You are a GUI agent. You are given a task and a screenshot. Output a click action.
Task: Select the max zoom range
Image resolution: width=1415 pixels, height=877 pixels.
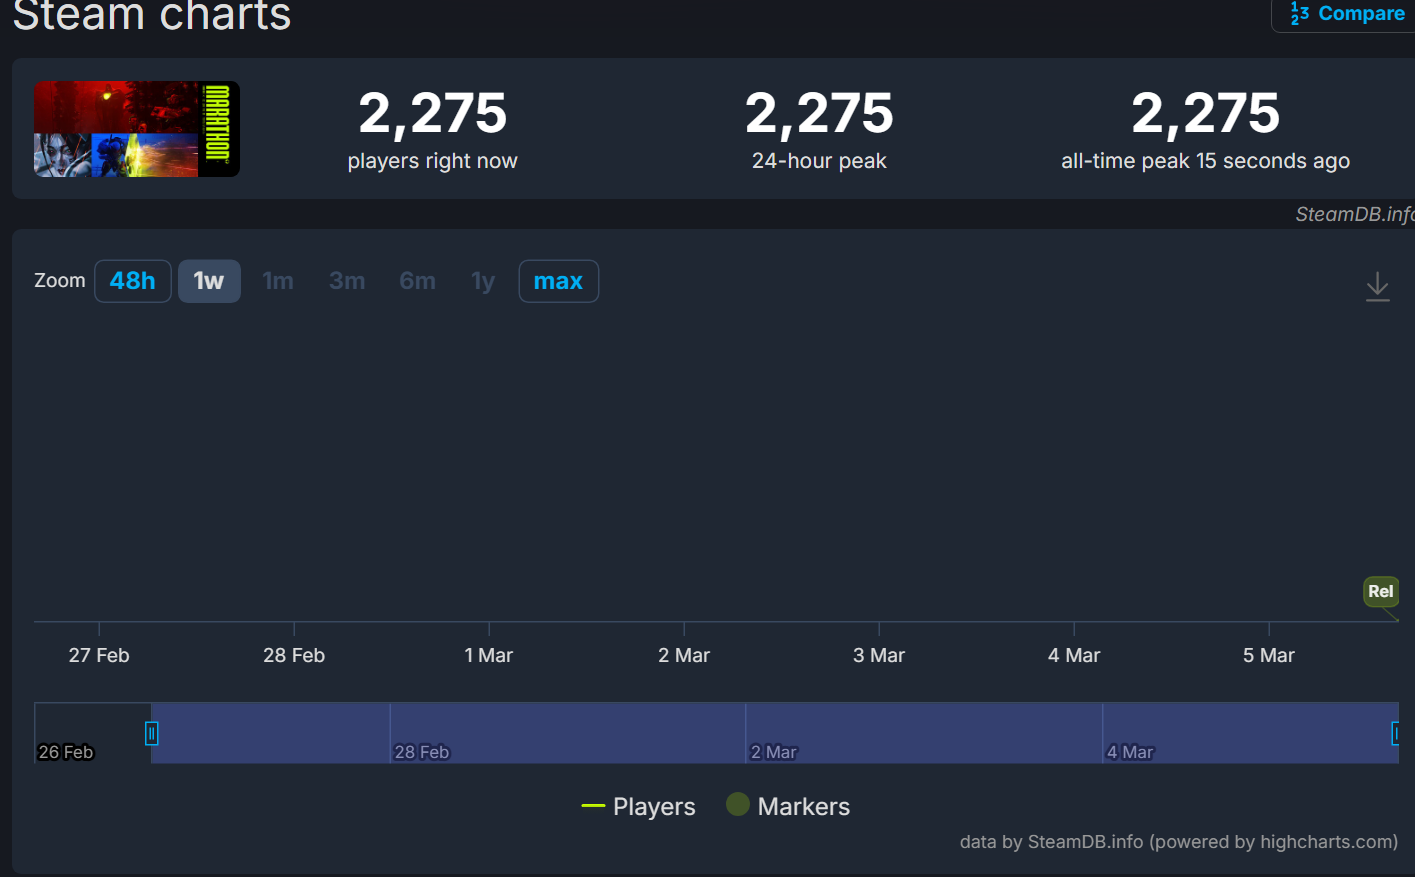click(558, 281)
